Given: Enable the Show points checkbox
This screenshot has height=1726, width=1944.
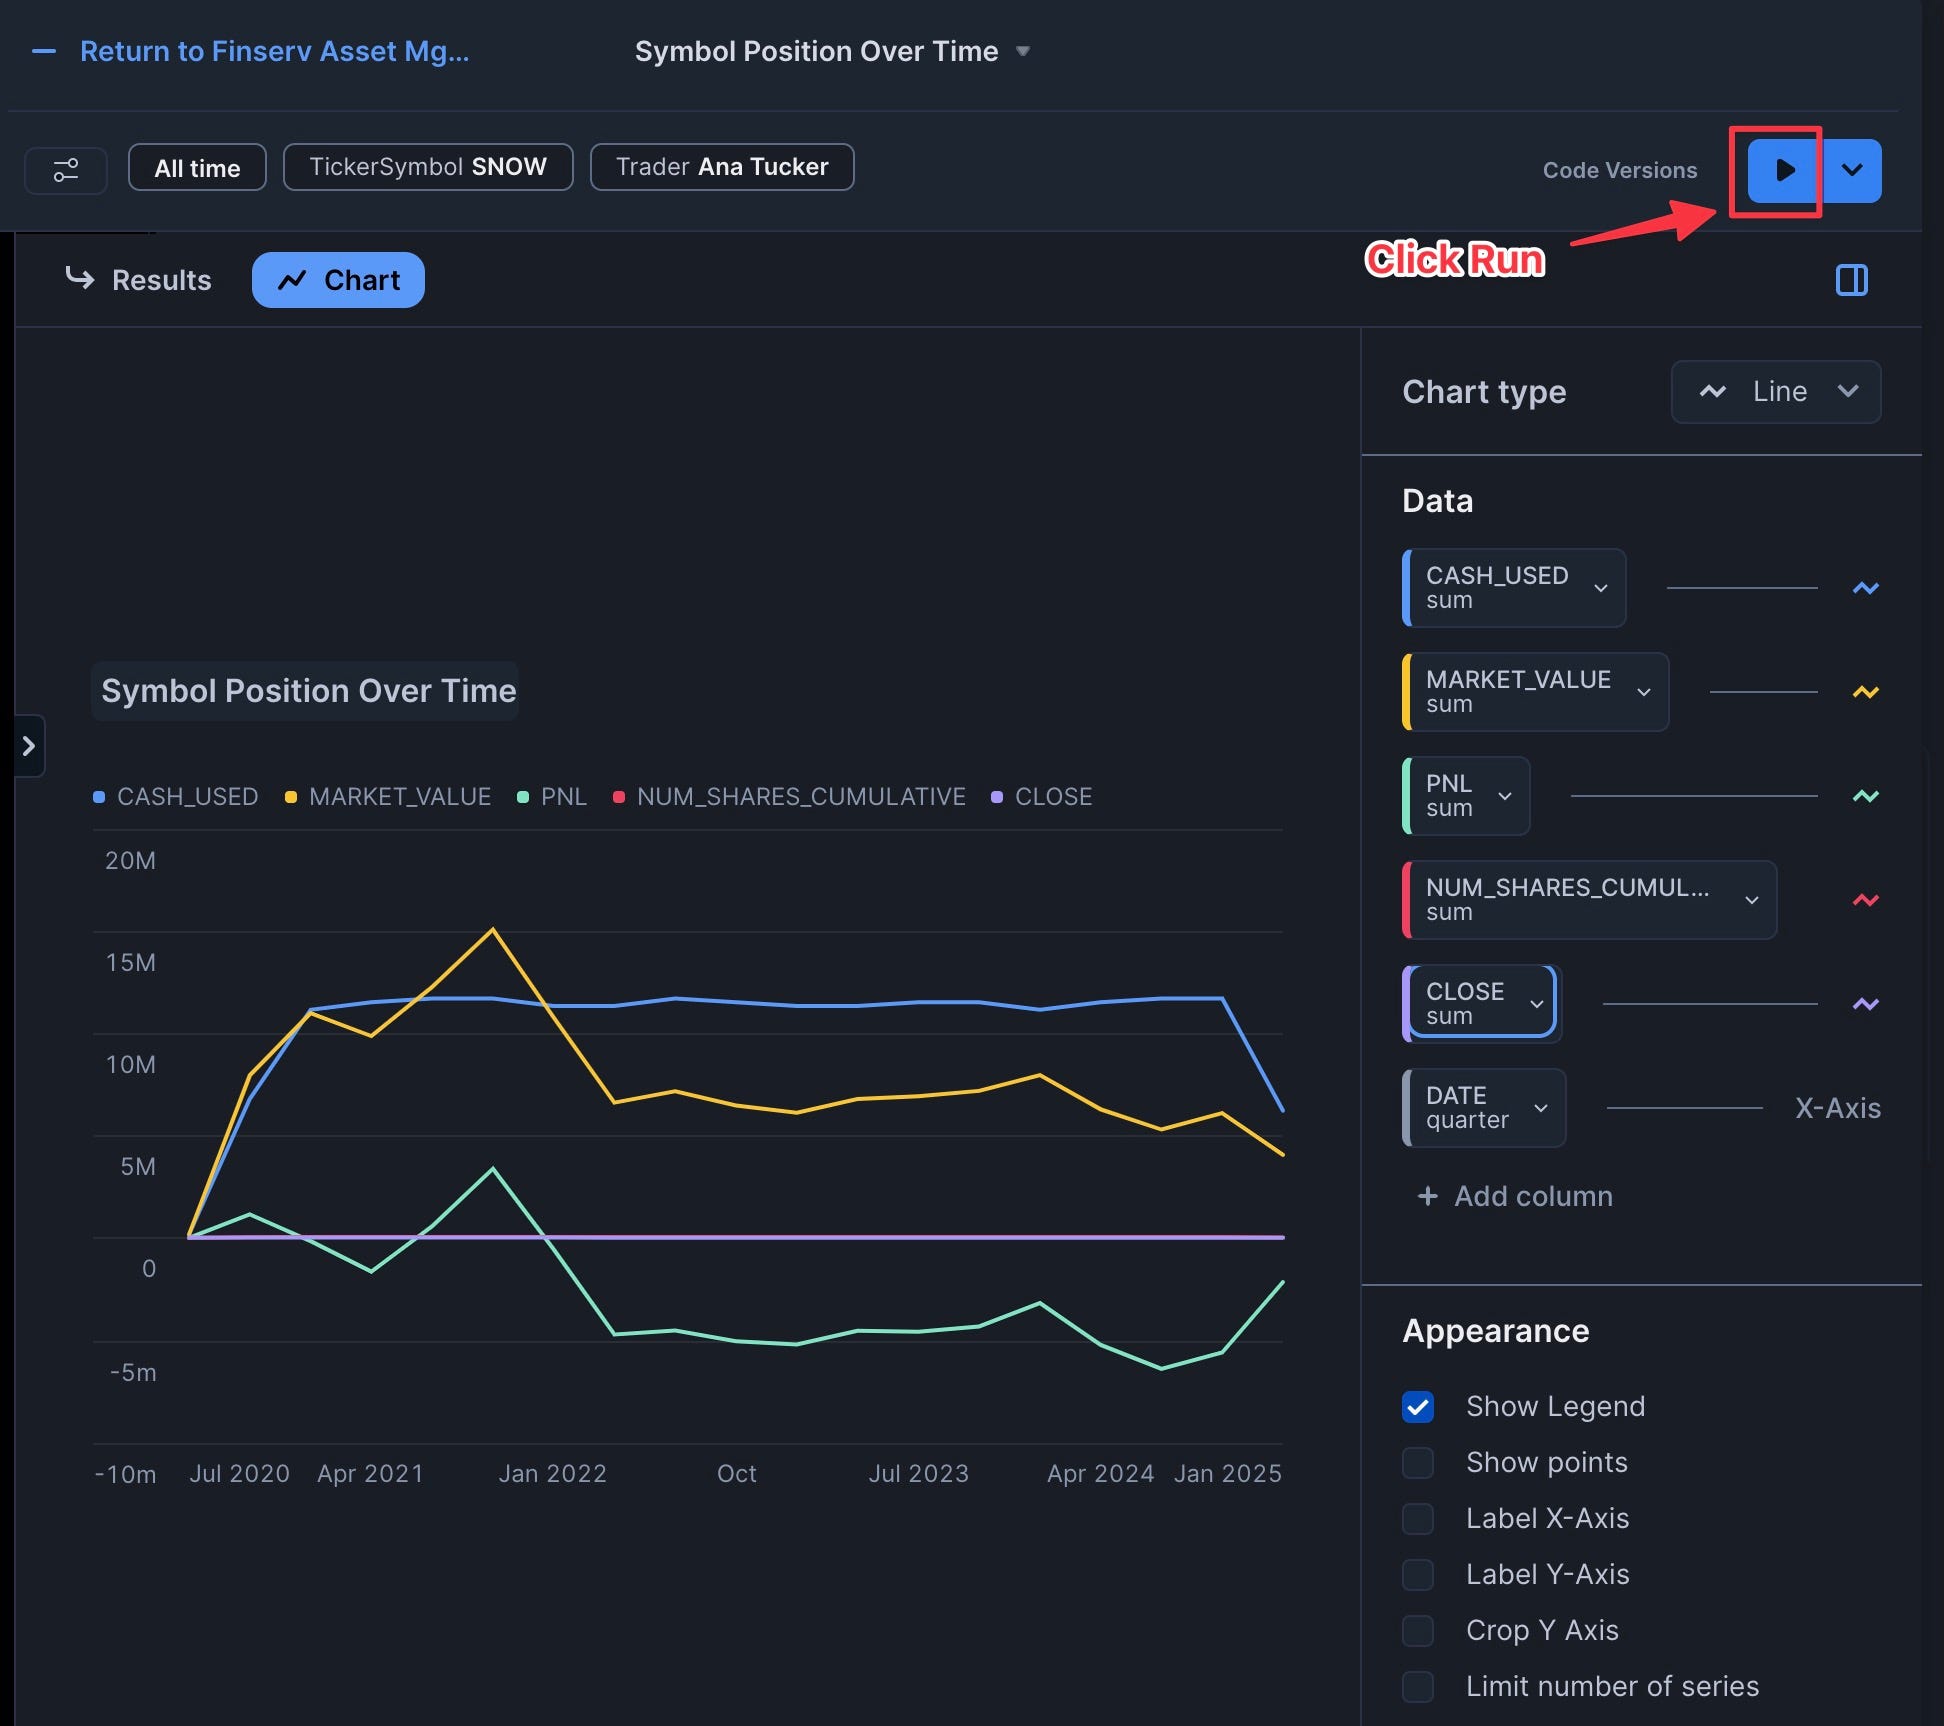Looking at the screenshot, I should click(x=1418, y=1463).
